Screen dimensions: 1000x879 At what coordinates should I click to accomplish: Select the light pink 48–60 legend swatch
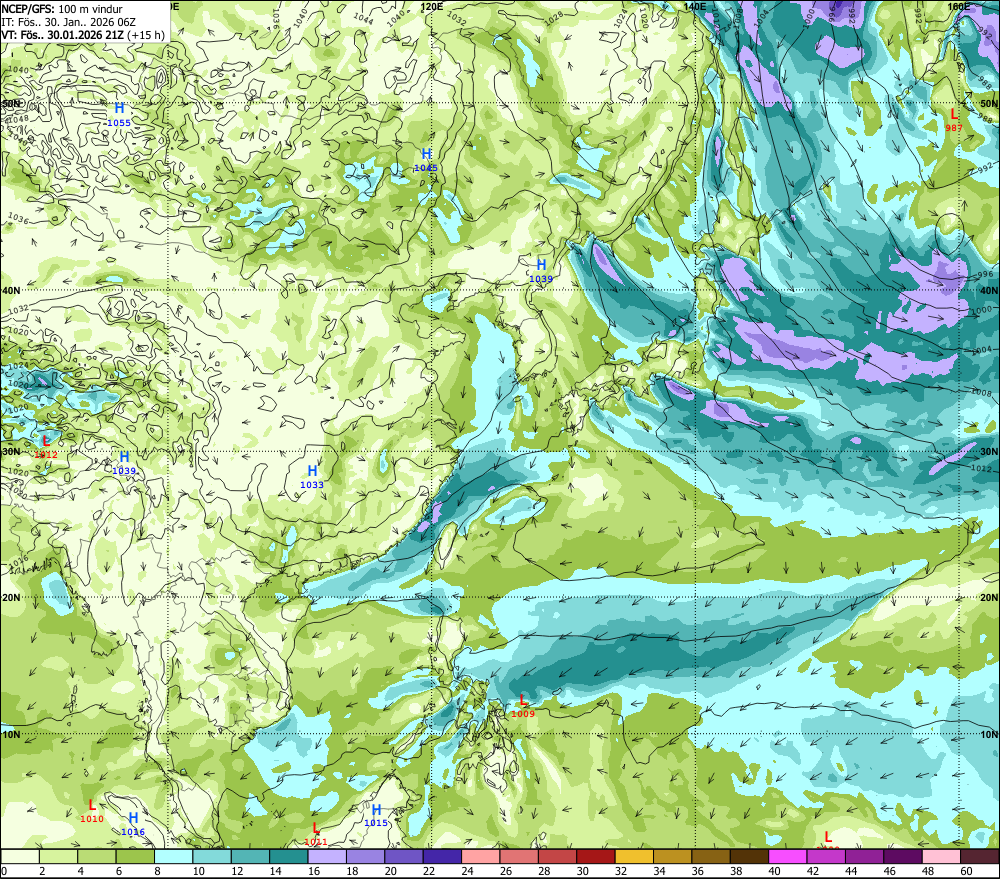click(941, 856)
